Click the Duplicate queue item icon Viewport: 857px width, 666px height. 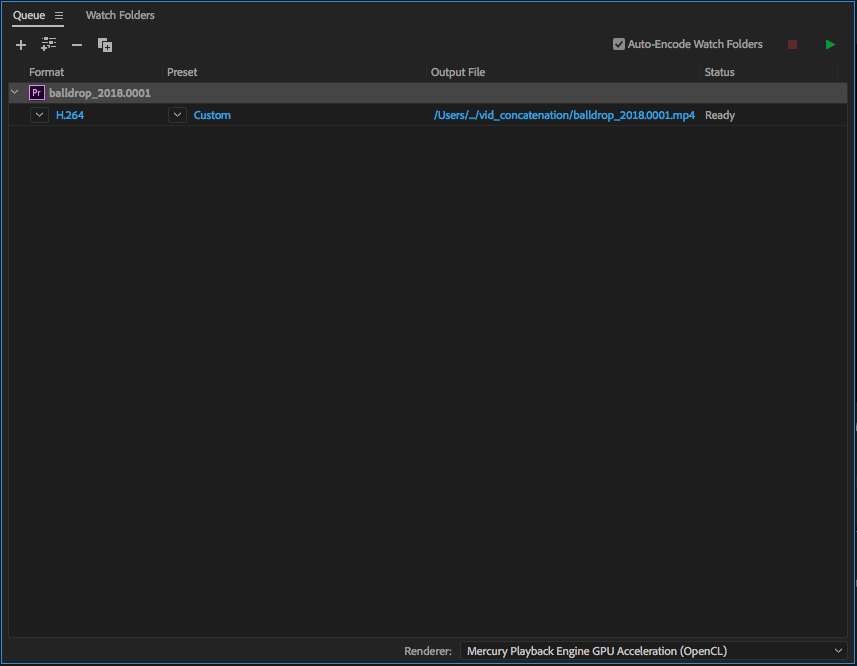tap(105, 45)
